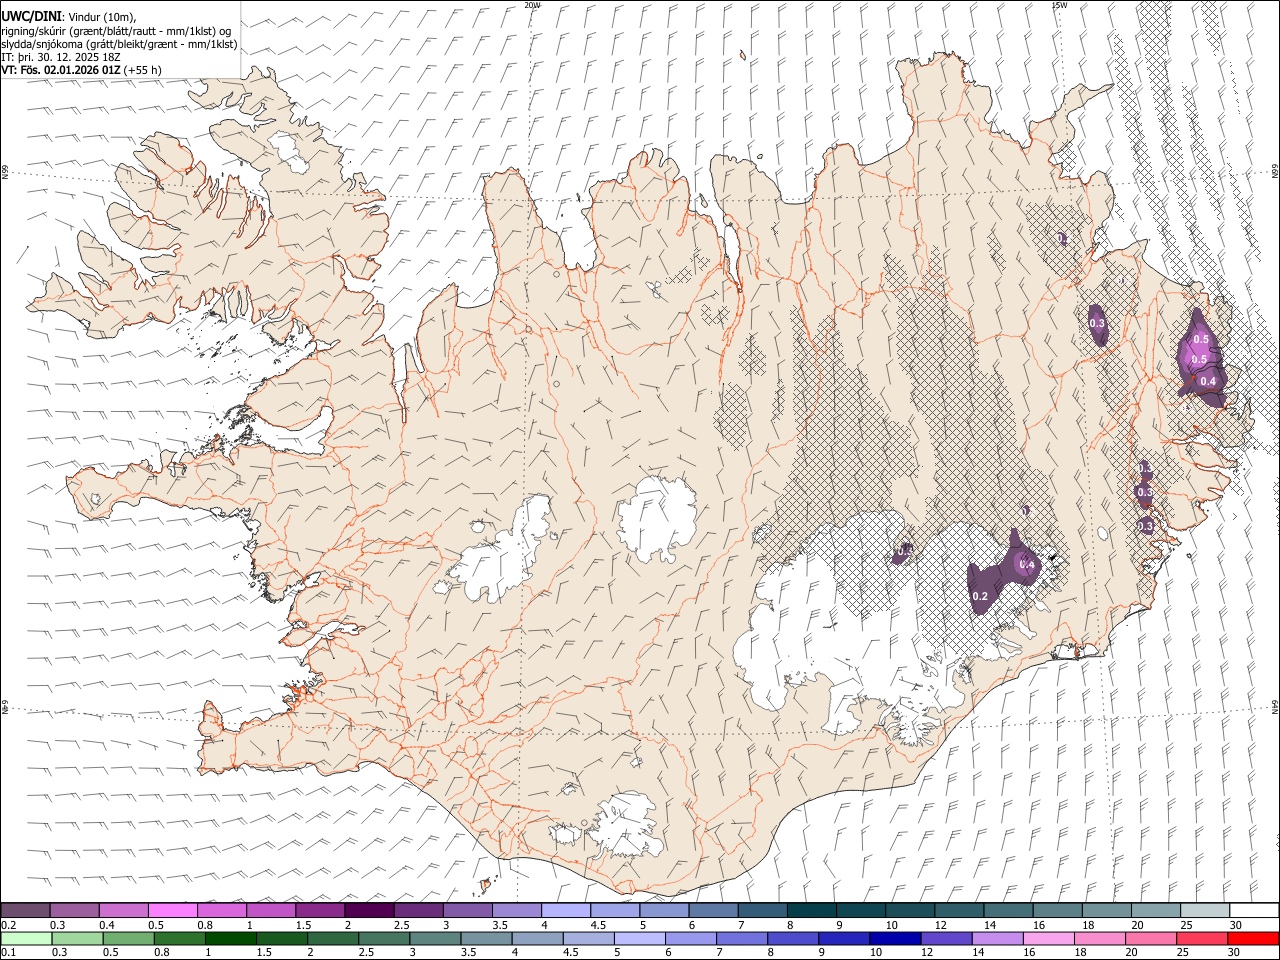Image resolution: width=1280 pixels, height=960 pixels.
Task: Click the 0.2 number under upper legend row
Action: [x=8, y=924]
